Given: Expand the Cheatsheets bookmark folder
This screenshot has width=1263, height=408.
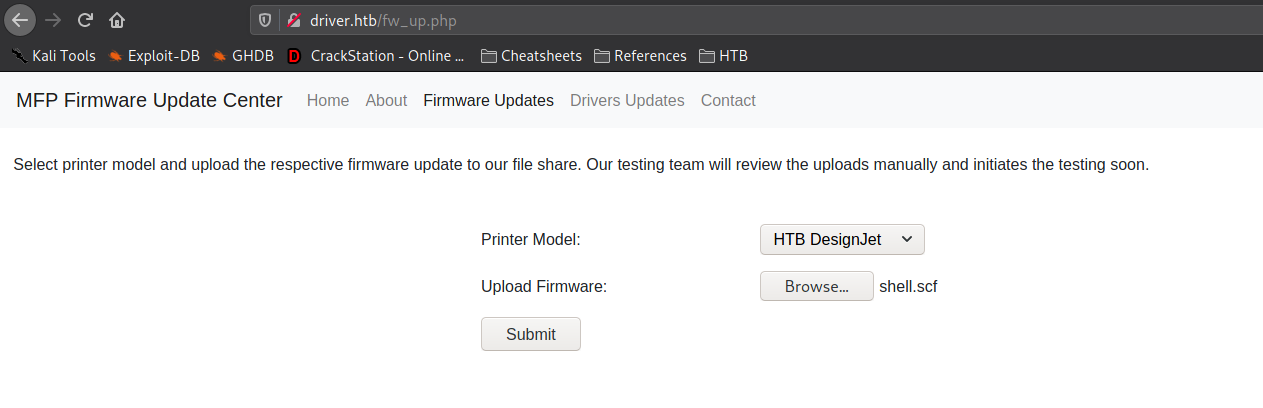Looking at the screenshot, I should coord(531,56).
